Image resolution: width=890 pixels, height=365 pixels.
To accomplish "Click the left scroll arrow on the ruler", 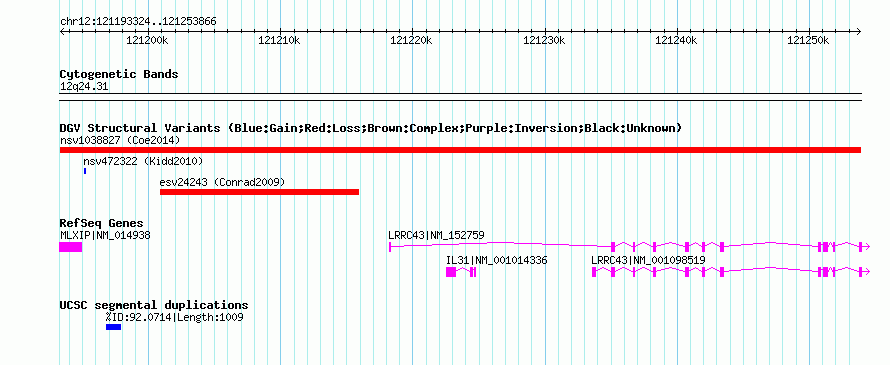I will (x=62, y=31).
